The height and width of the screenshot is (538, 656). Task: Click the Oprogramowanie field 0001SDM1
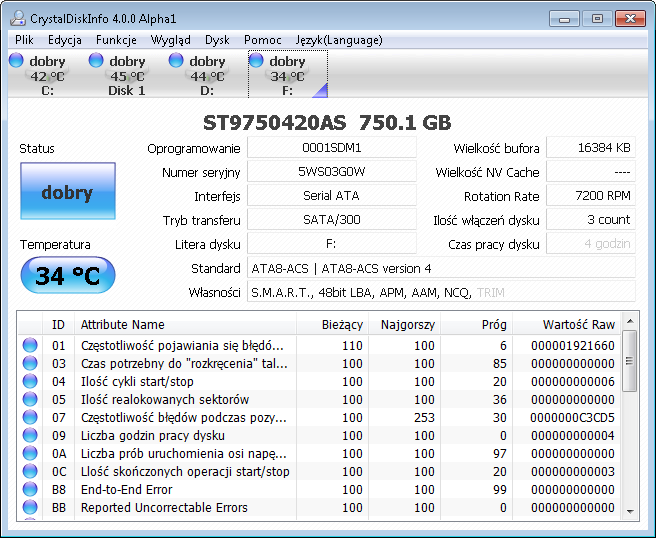tap(332, 148)
